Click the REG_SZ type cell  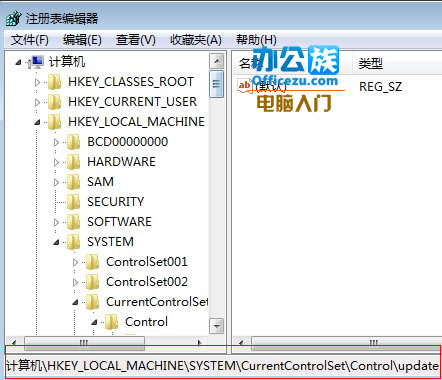click(x=381, y=87)
